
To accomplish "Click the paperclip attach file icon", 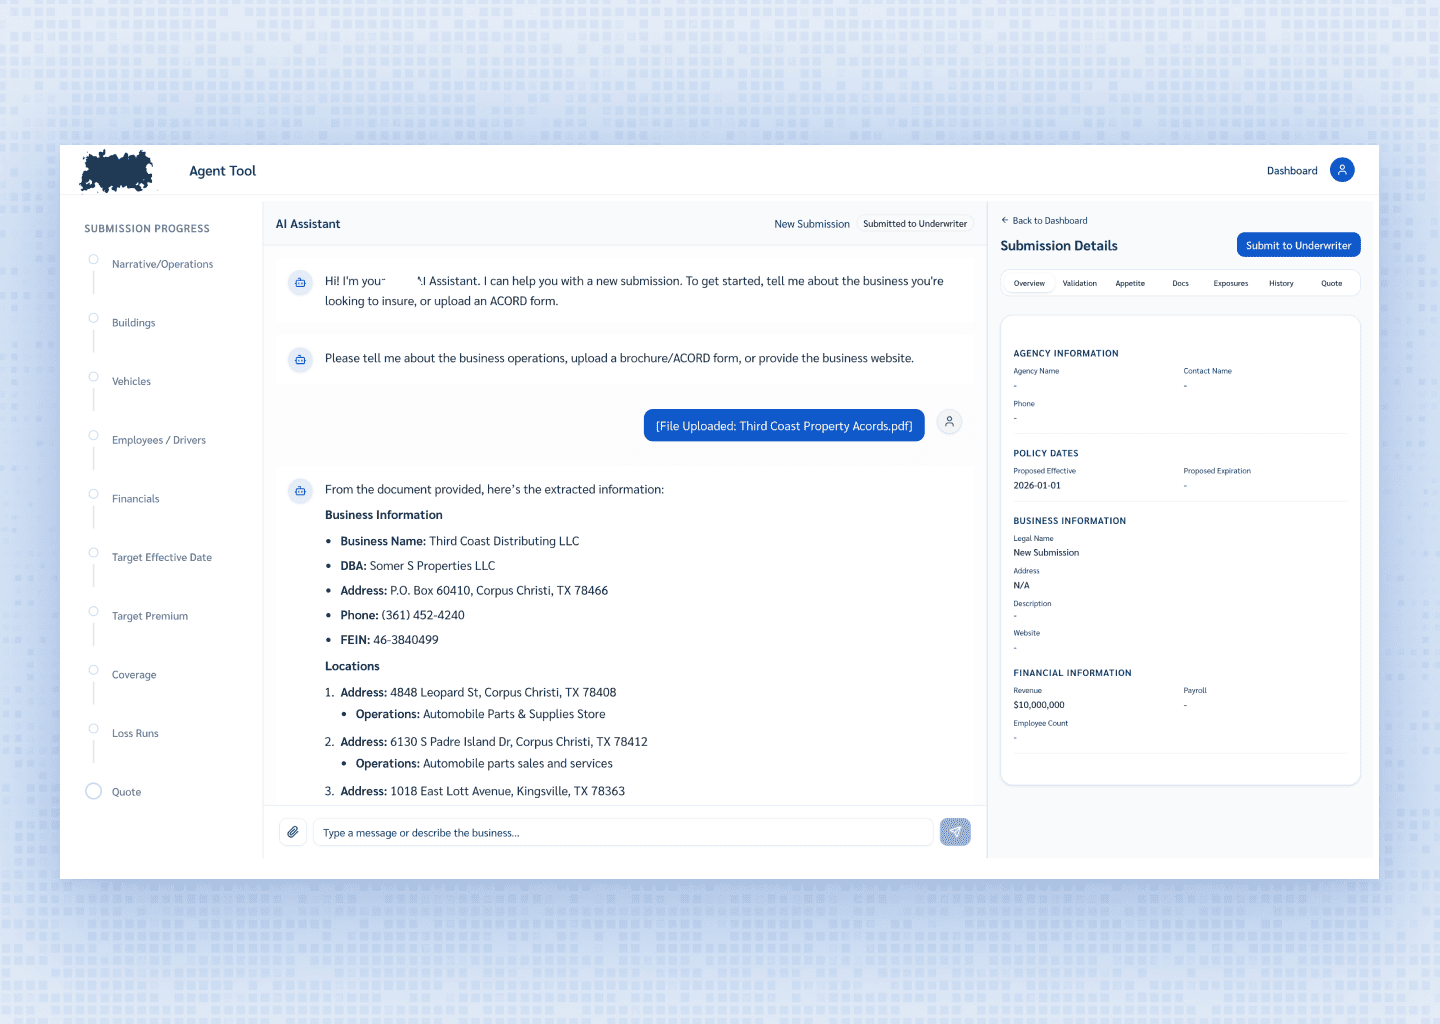I will (x=293, y=832).
